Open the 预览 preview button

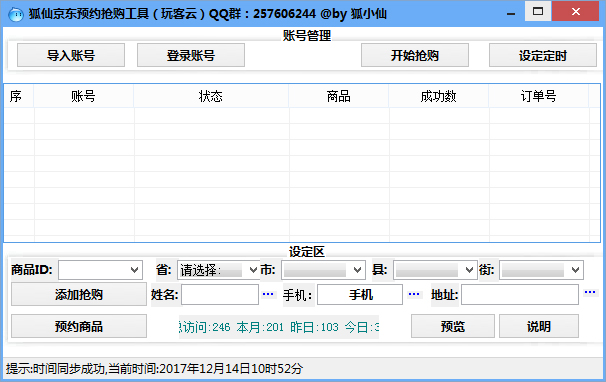[x=453, y=326]
